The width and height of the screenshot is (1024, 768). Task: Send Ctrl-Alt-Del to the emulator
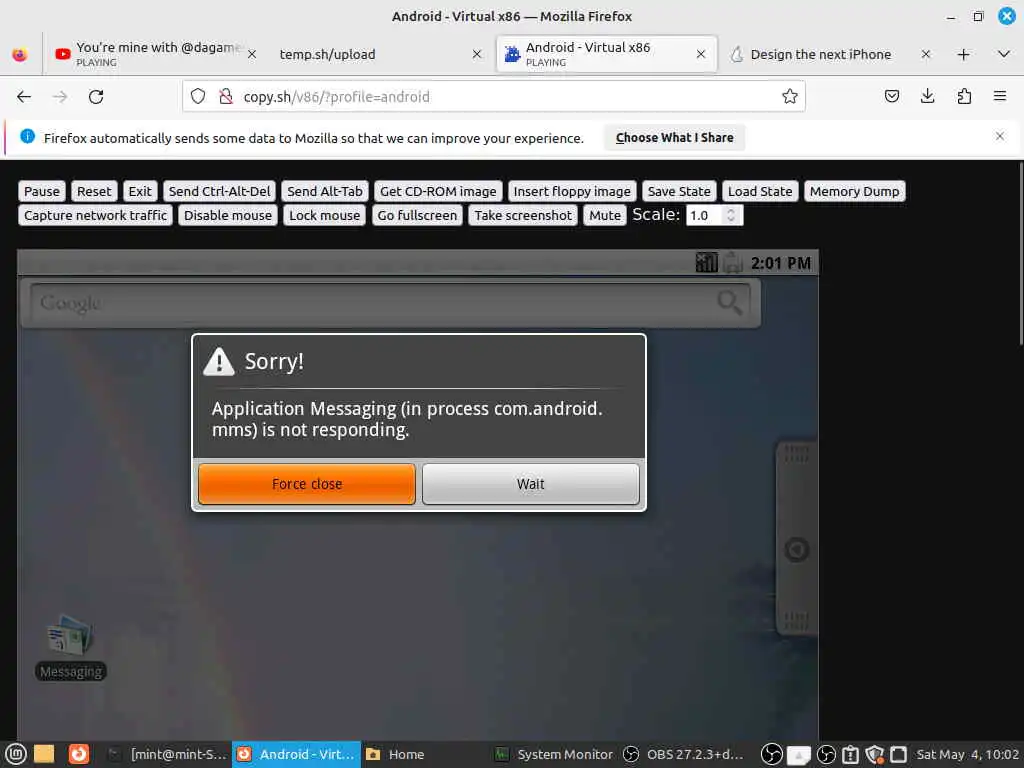(x=219, y=191)
